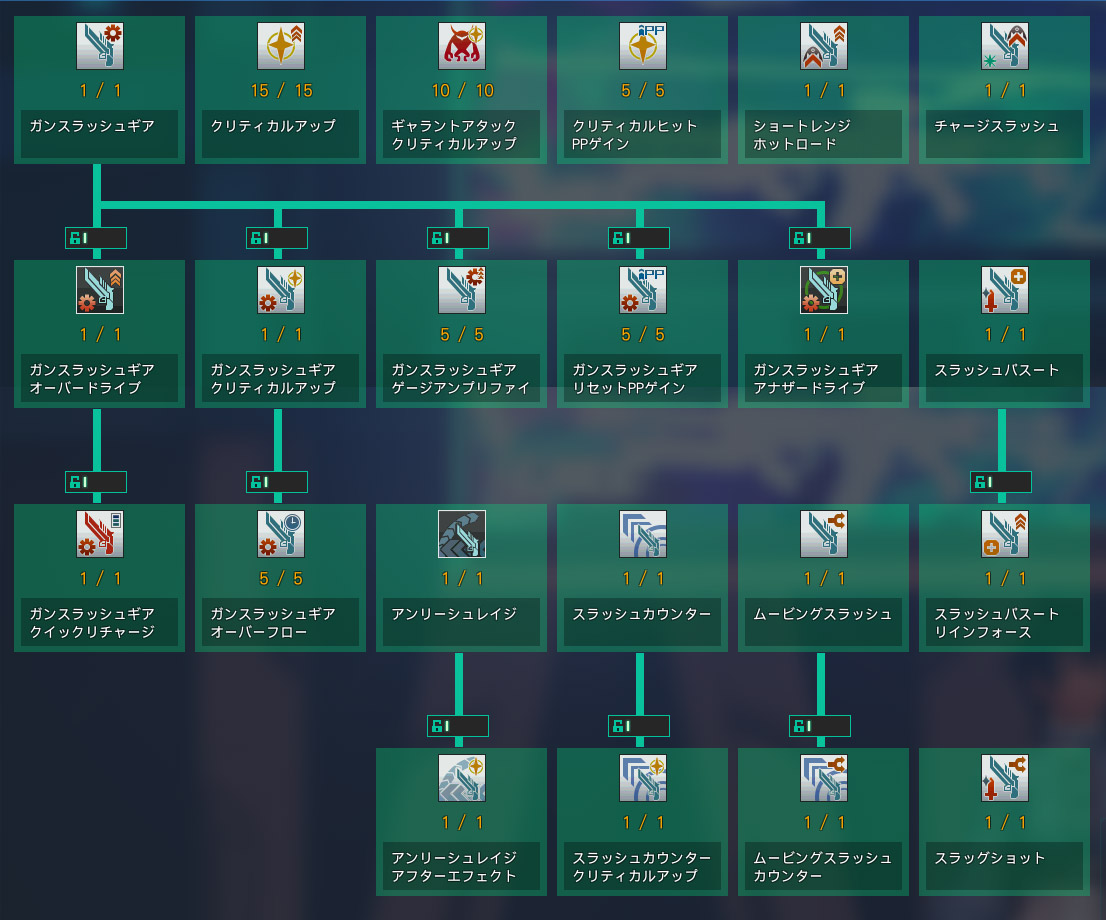This screenshot has width=1106, height=920.
Task: Click the ガンスラッシュギア アナザードライブ icon
Action: tap(824, 290)
